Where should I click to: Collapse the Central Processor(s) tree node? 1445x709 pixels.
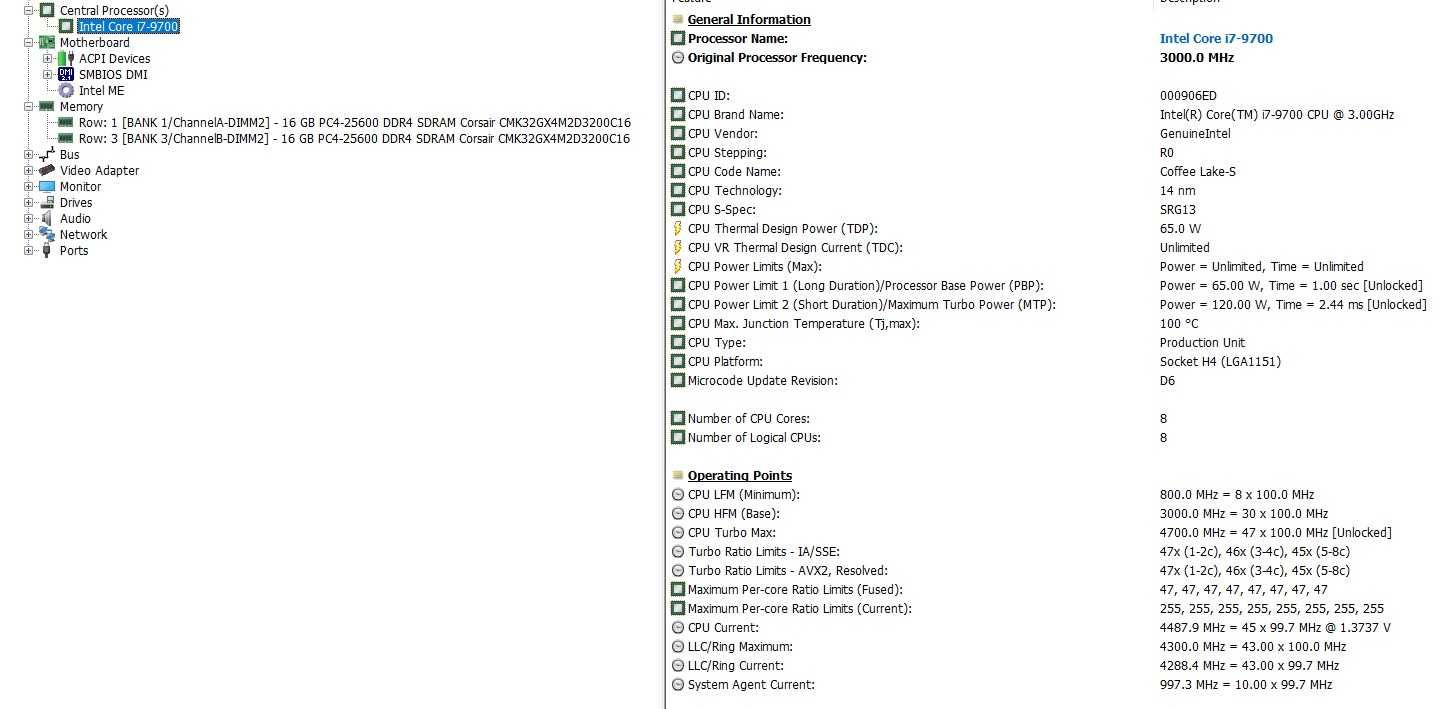29,10
